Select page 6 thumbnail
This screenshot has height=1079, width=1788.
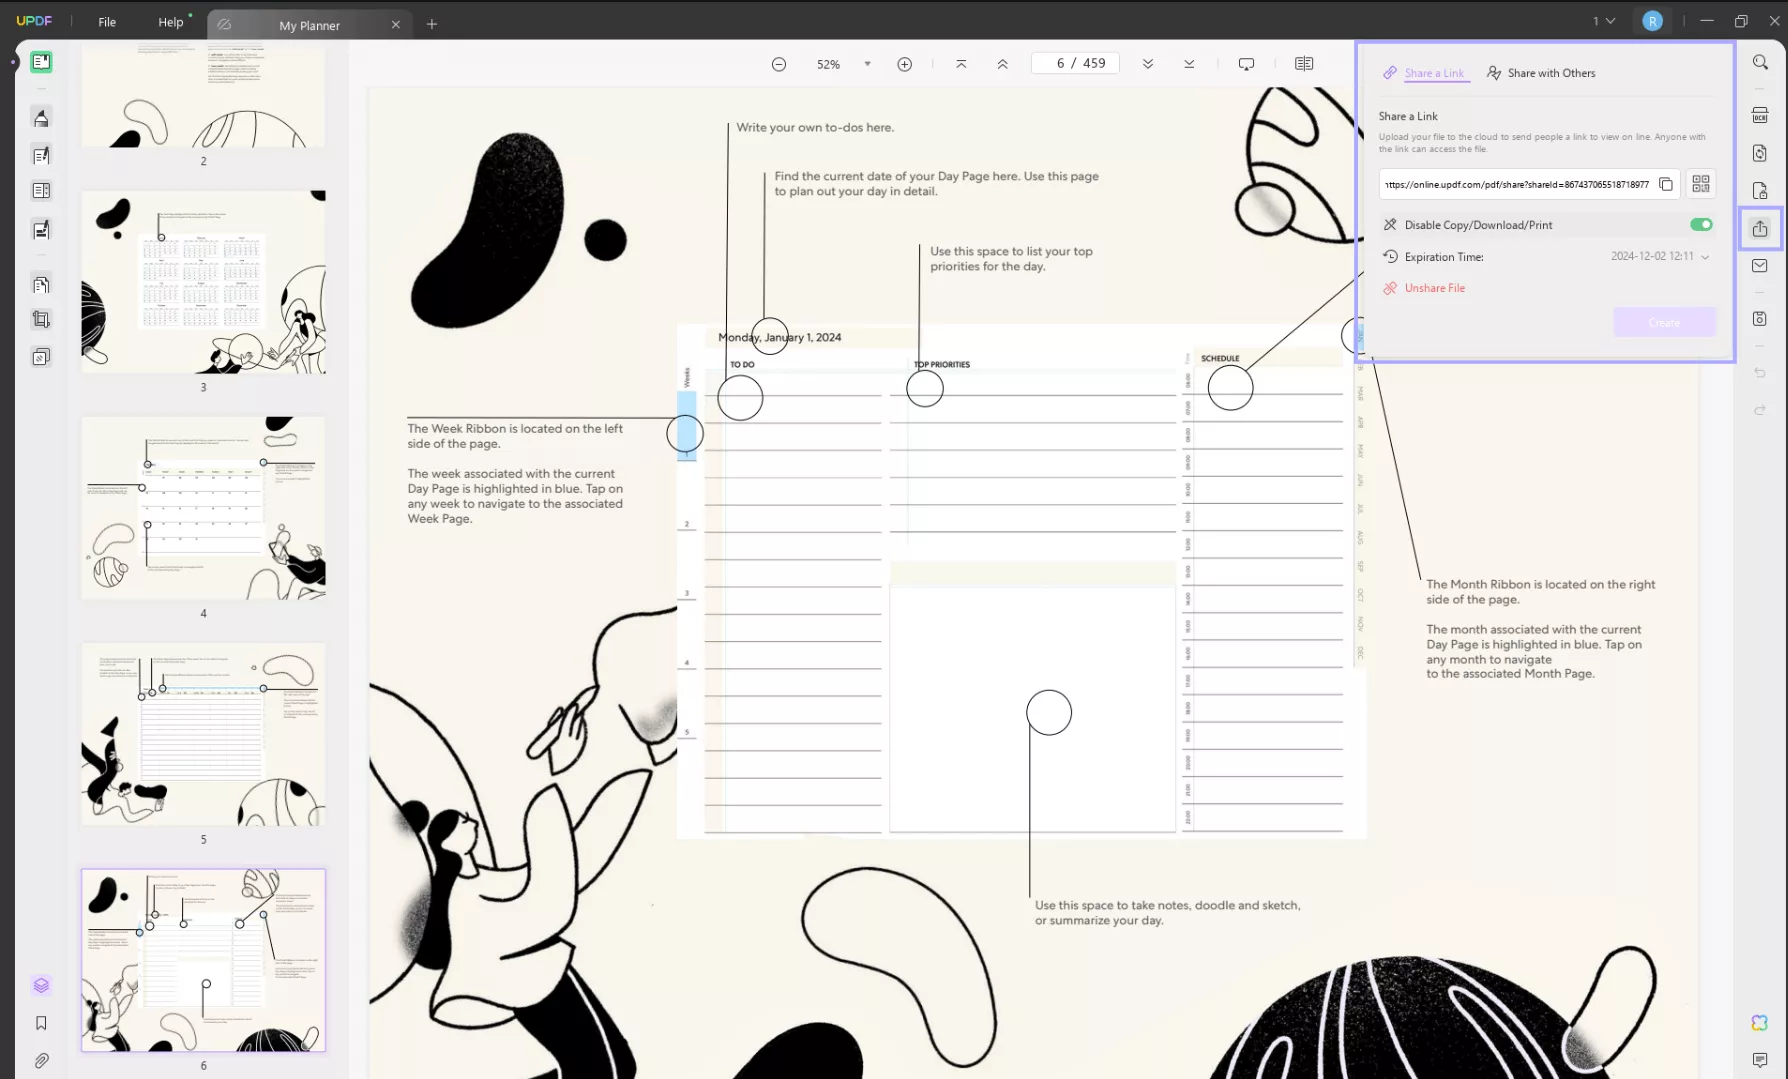(x=203, y=960)
